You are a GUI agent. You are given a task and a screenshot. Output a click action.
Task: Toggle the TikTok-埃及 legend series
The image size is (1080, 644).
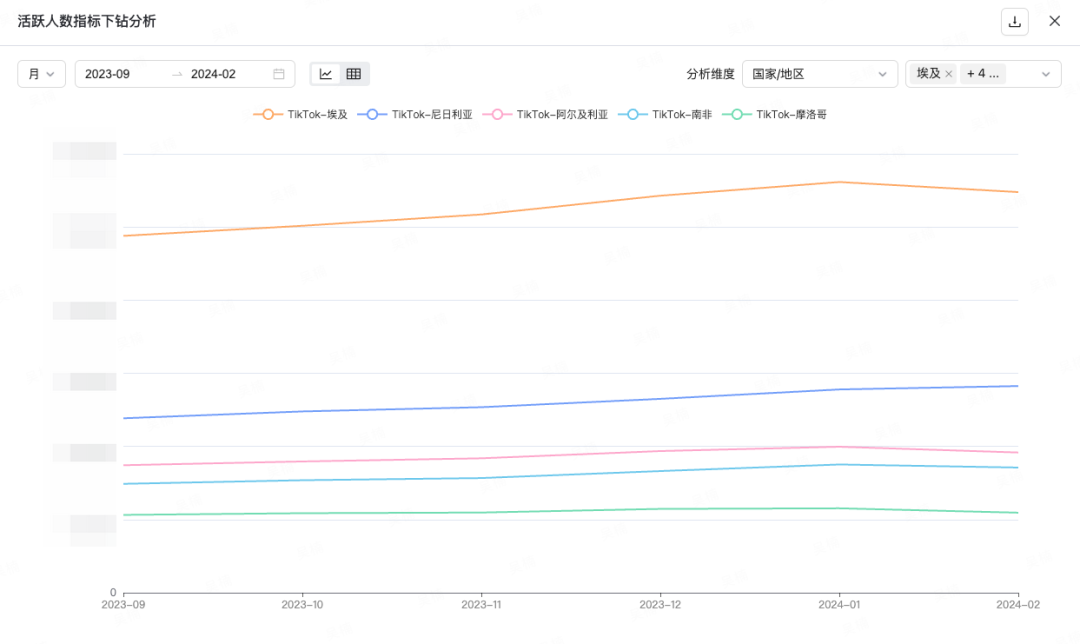(x=301, y=115)
